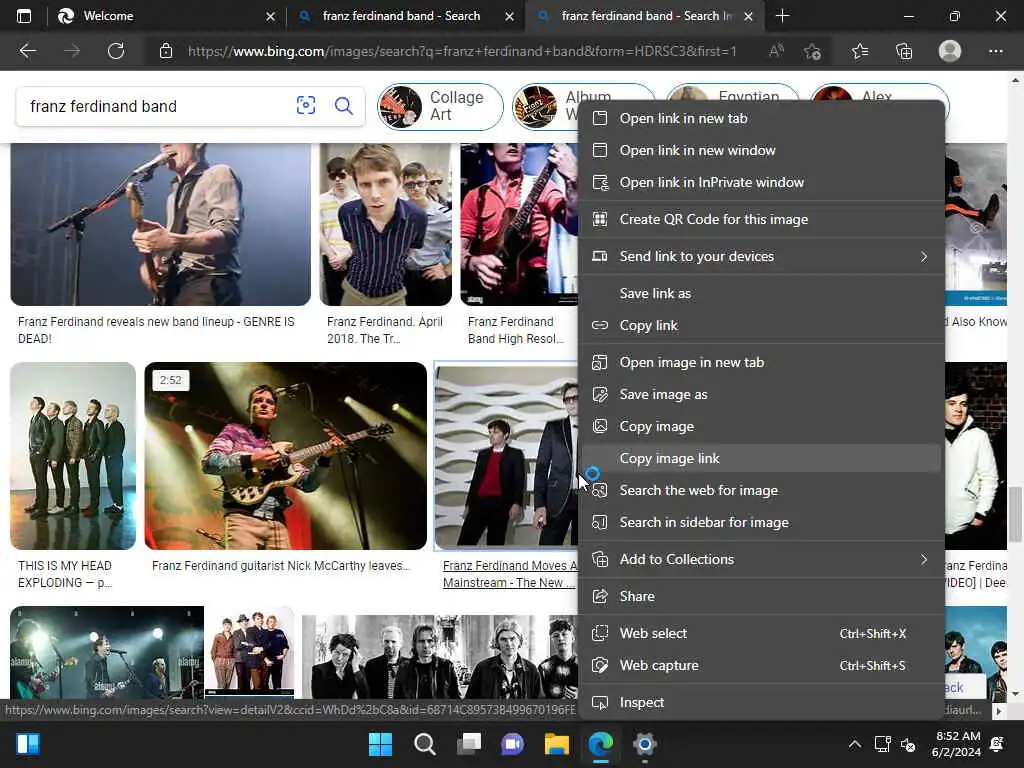This screenshot has height=768, width=1024.
Task: Click the page vertical scrollbar thumb
Action: 1015,514
